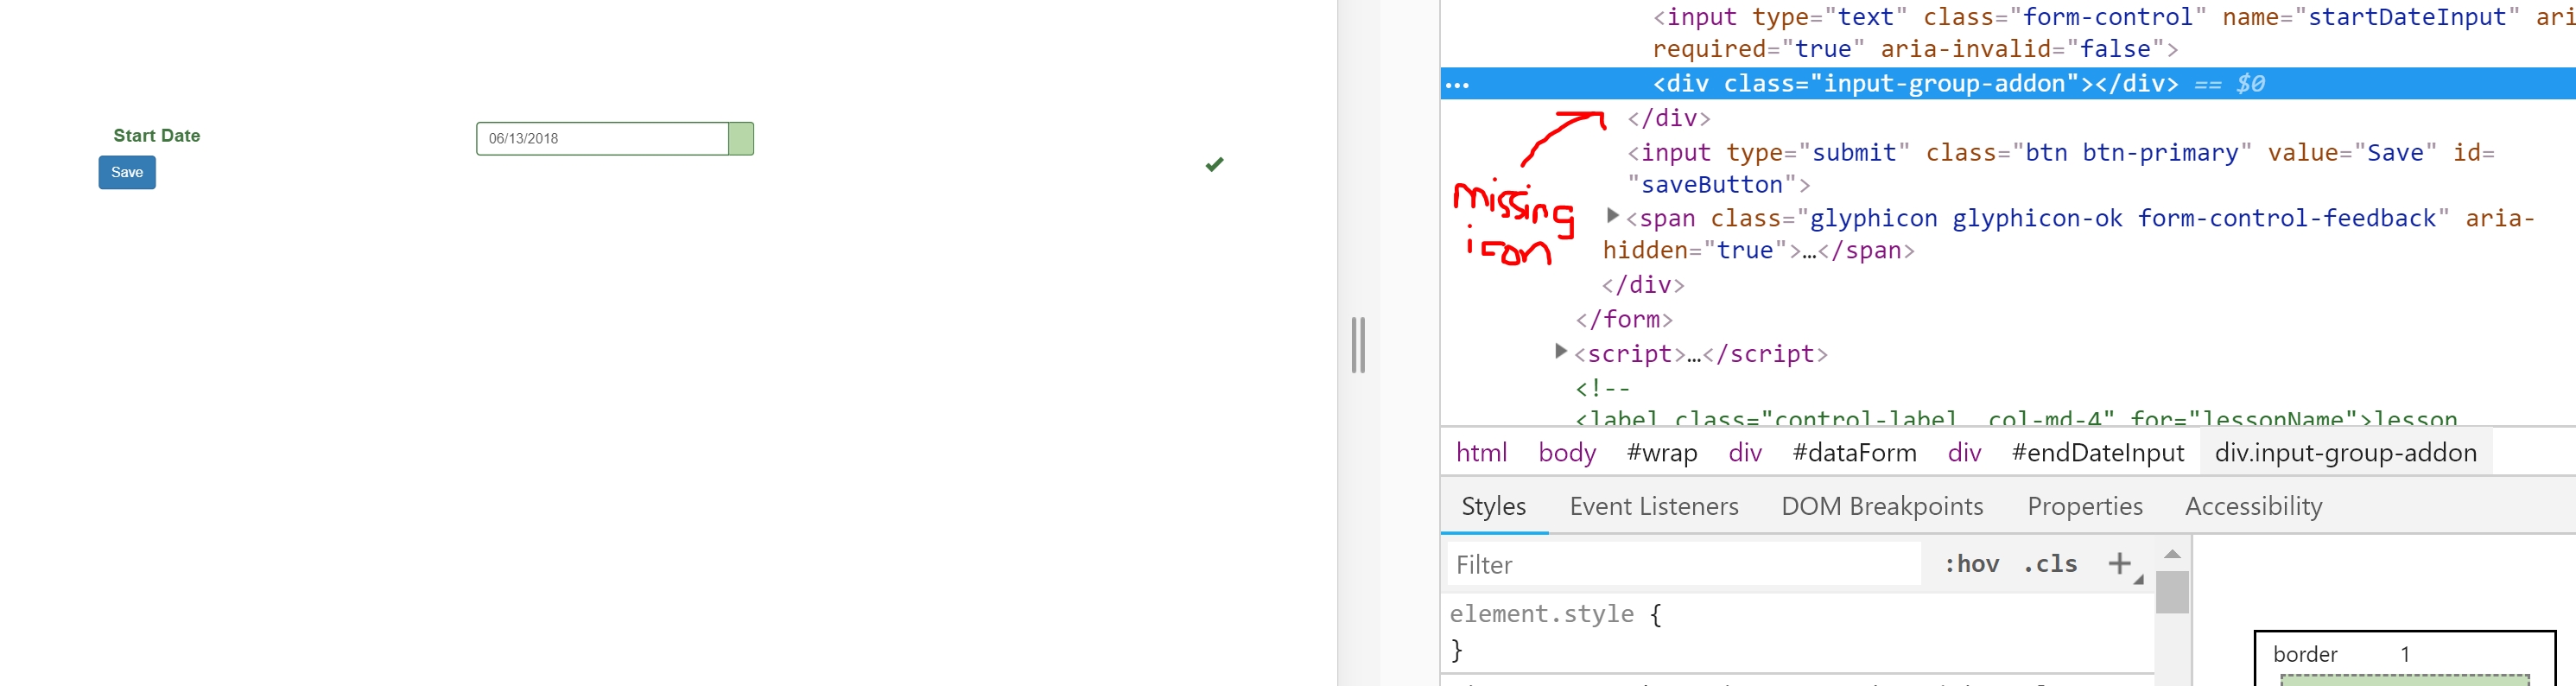Image resolution: width=2576 pixels, height=686 pixels.
Task: Open the Properties tab
Action: click(x=2085, y=507)
